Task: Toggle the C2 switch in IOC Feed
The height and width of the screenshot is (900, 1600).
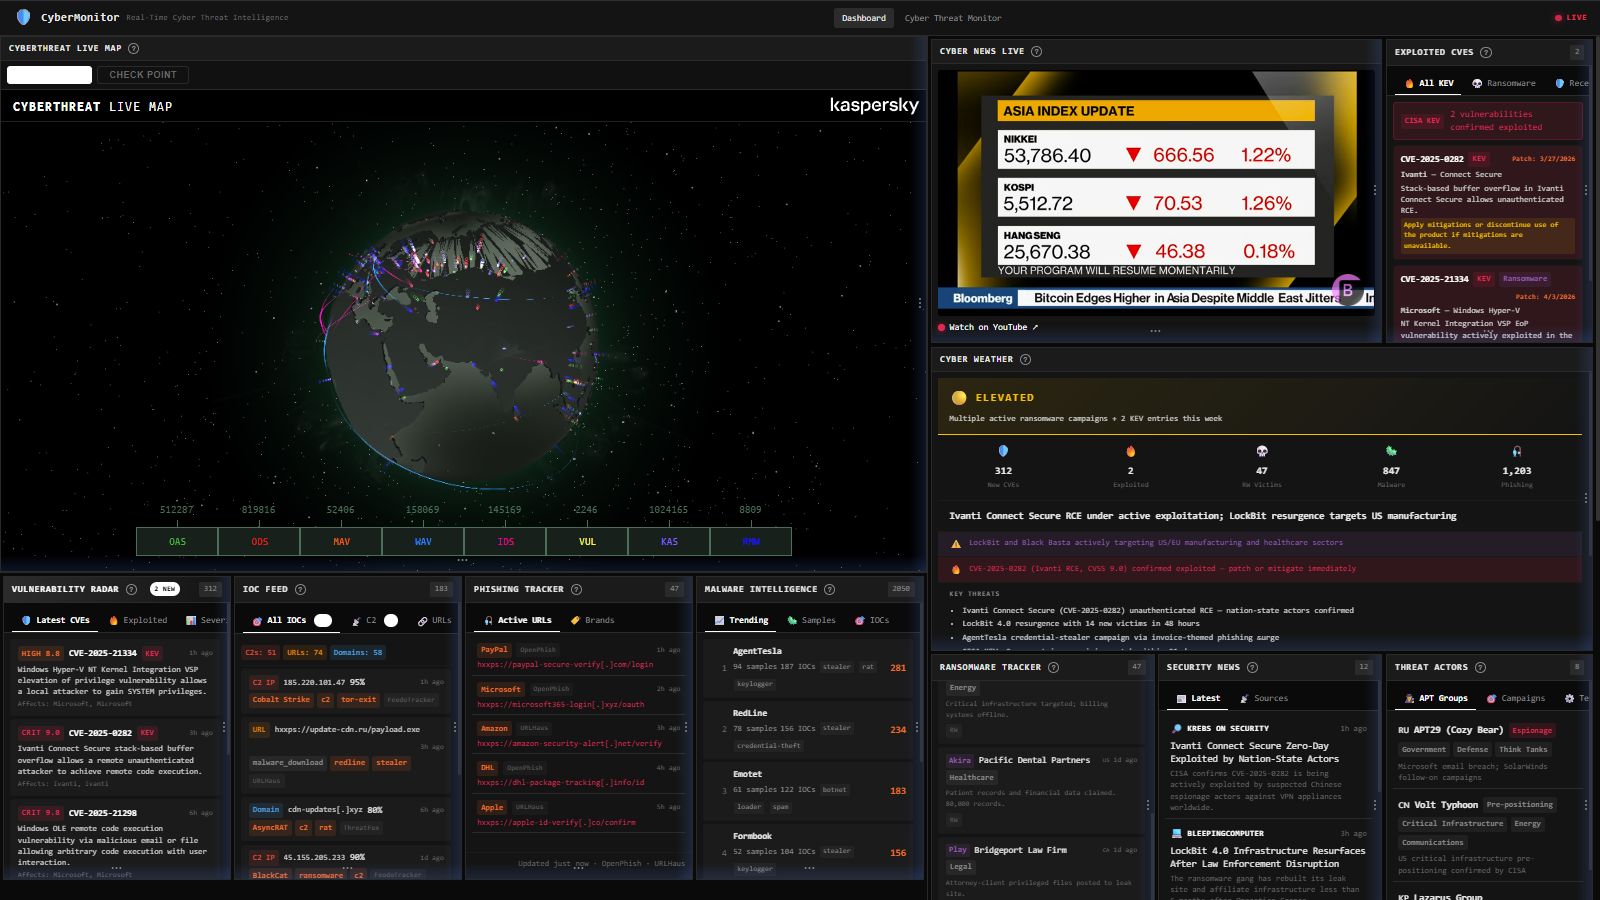Action: point(391,620)
